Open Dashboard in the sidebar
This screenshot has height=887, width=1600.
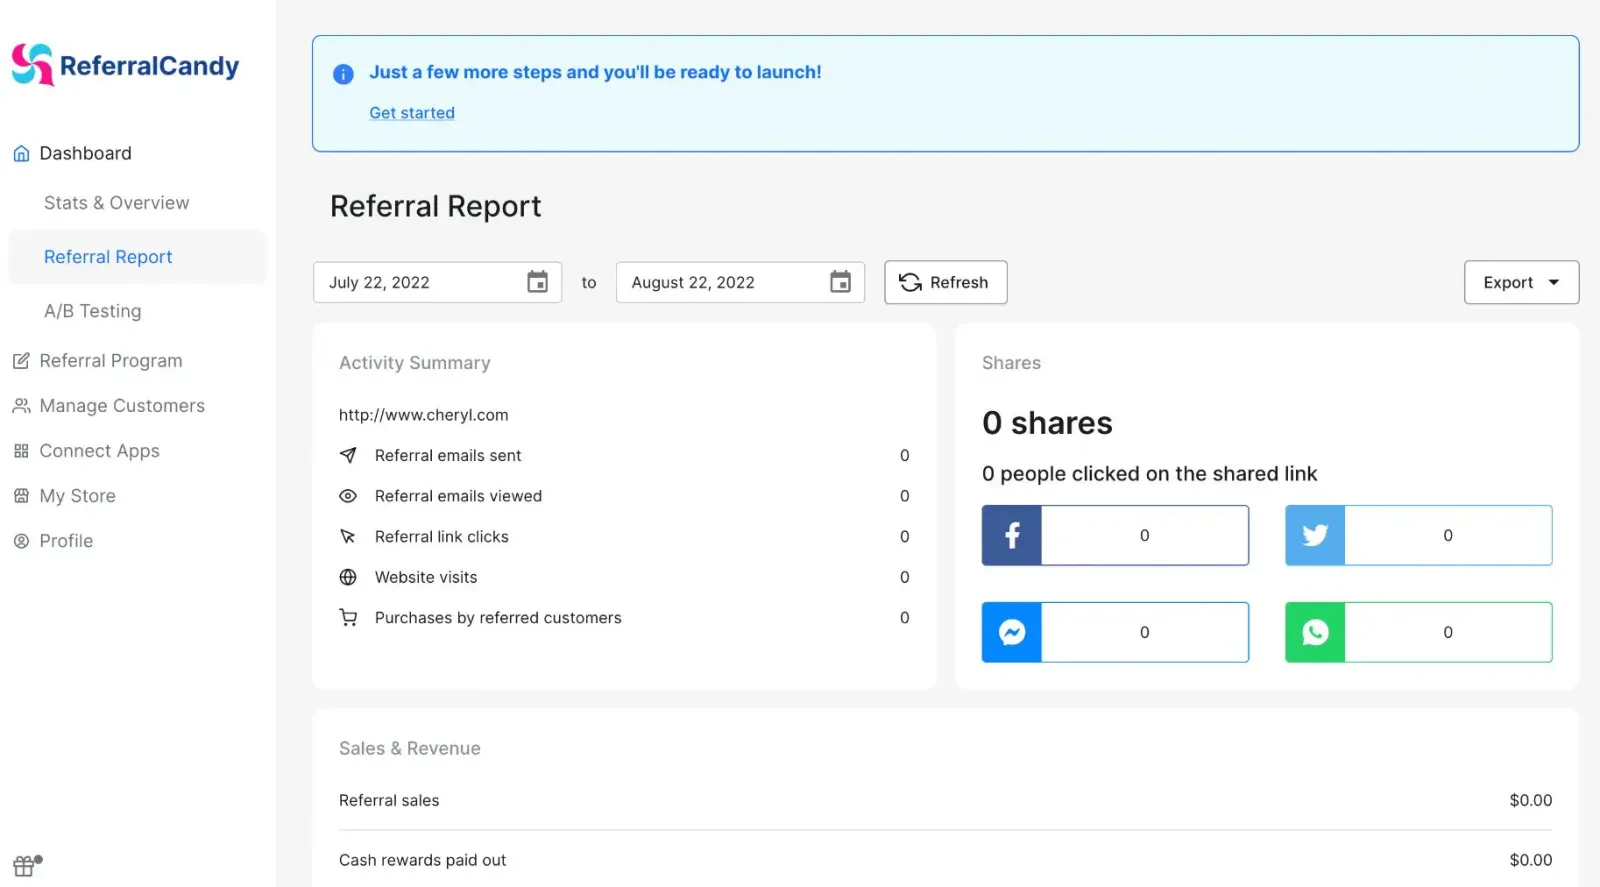tap(85, 153)
